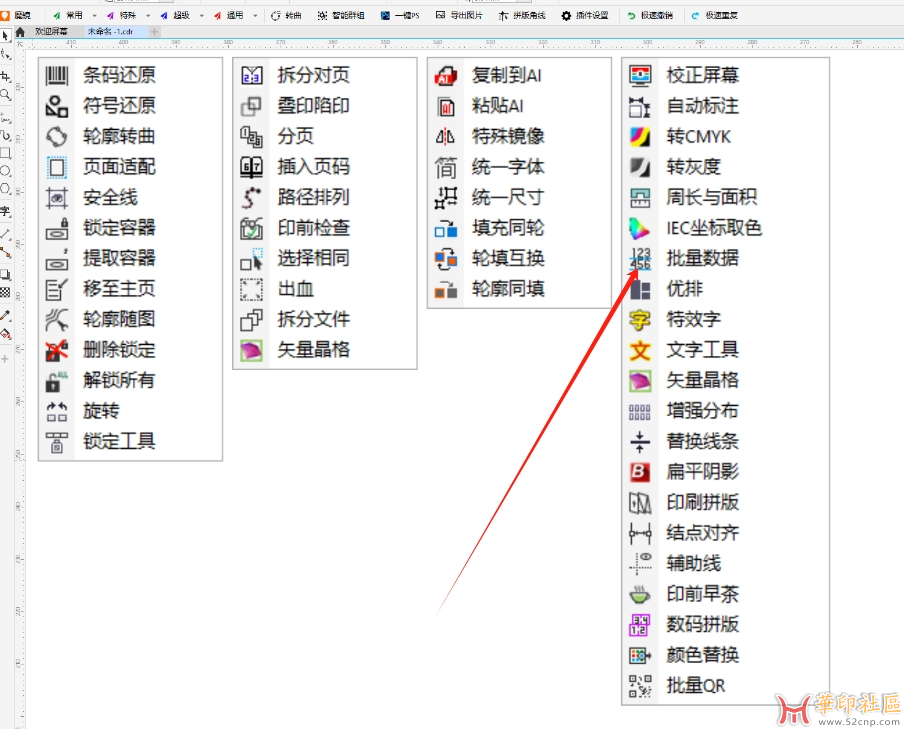Click the 轮填互换 swap icon

[446, 258]
